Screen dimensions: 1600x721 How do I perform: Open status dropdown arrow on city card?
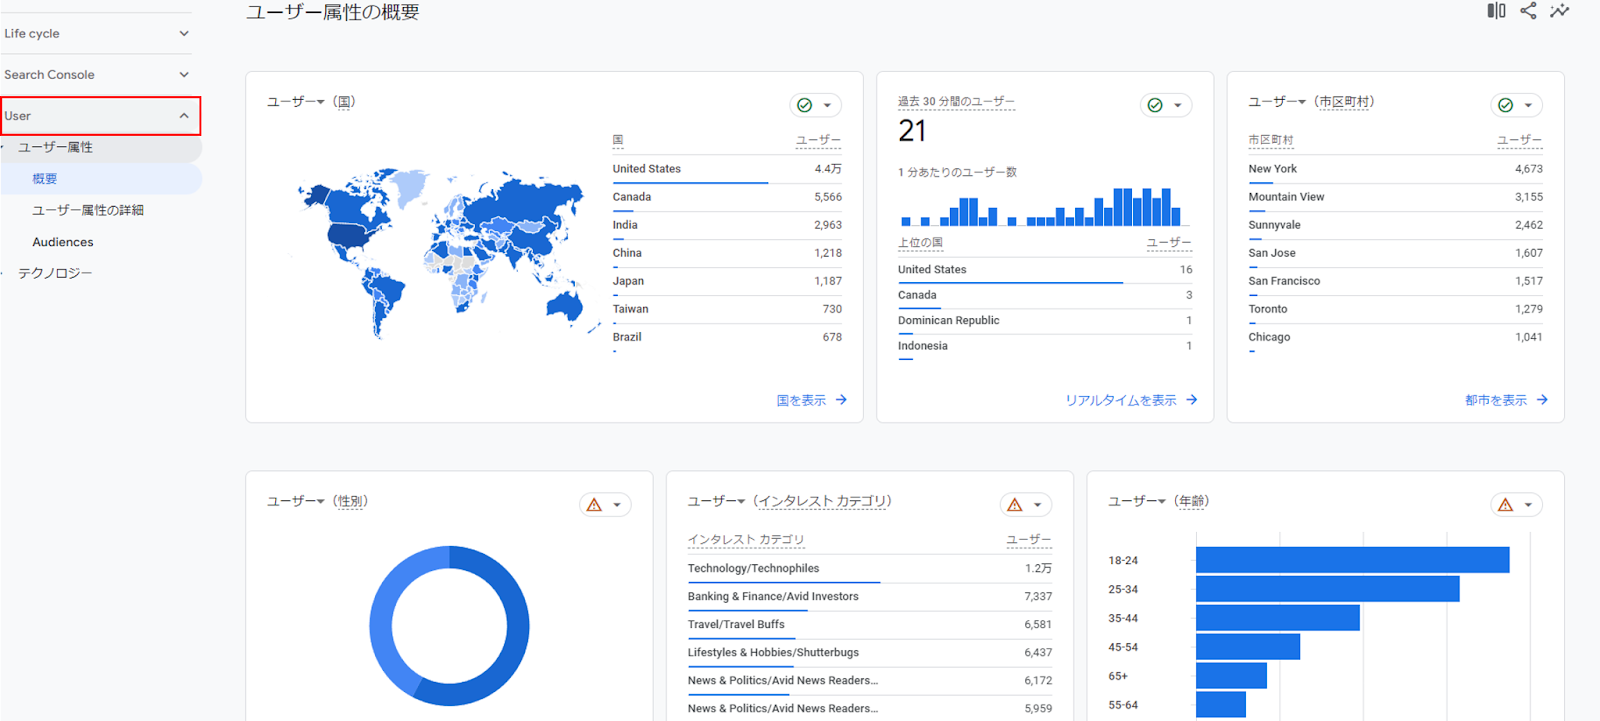coord(1528,105)
